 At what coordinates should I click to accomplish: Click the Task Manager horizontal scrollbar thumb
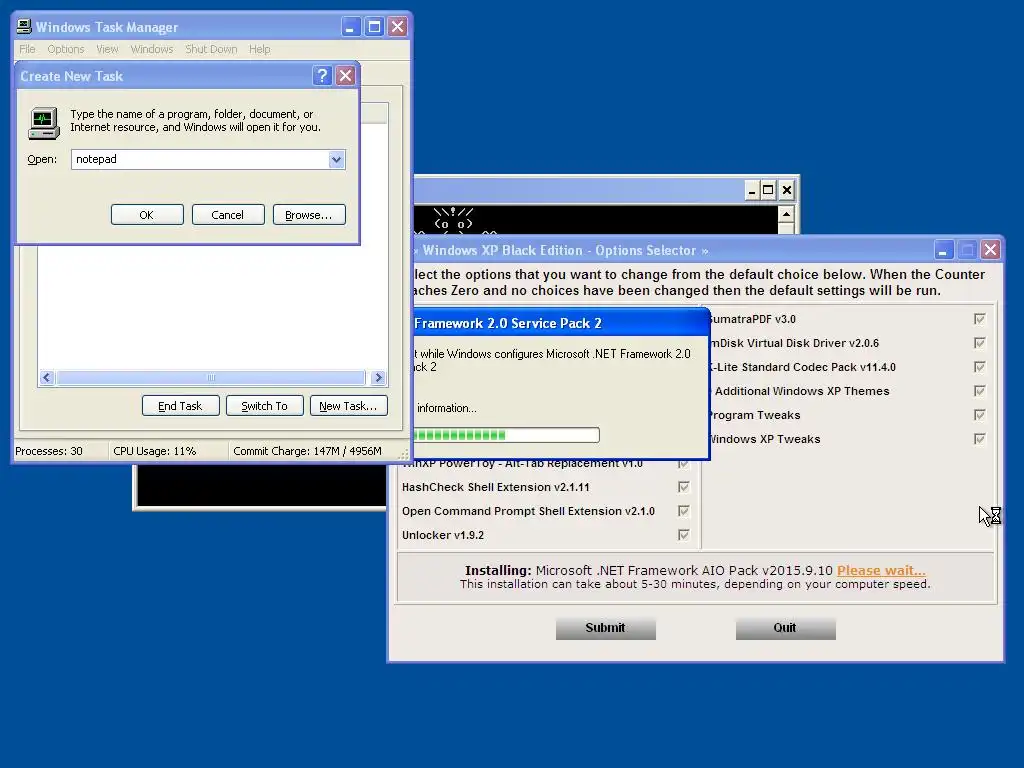211,377
